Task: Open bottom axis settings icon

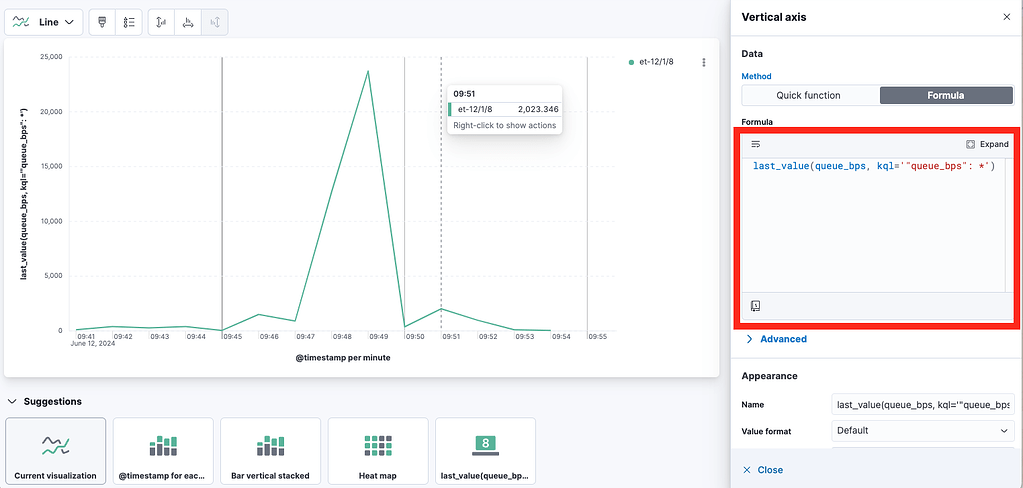Action: 188,22
